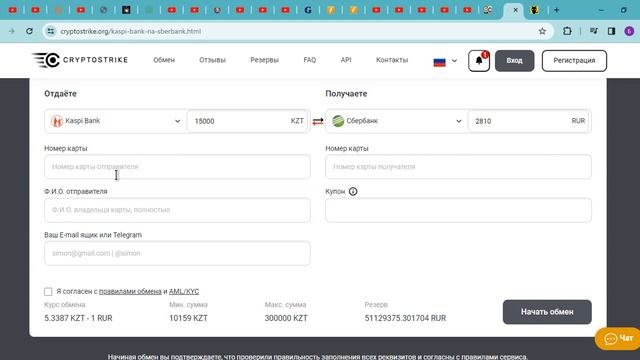The height and width of the screenshot is (360, 640).
Task: Click the Купон input field
Action: point(458,210)
